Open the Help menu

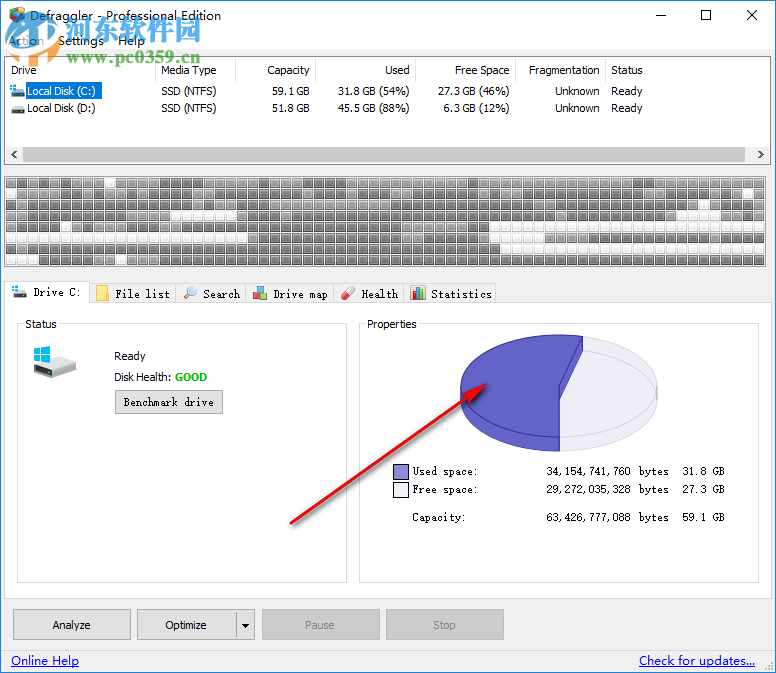click(x=131, y=41)
